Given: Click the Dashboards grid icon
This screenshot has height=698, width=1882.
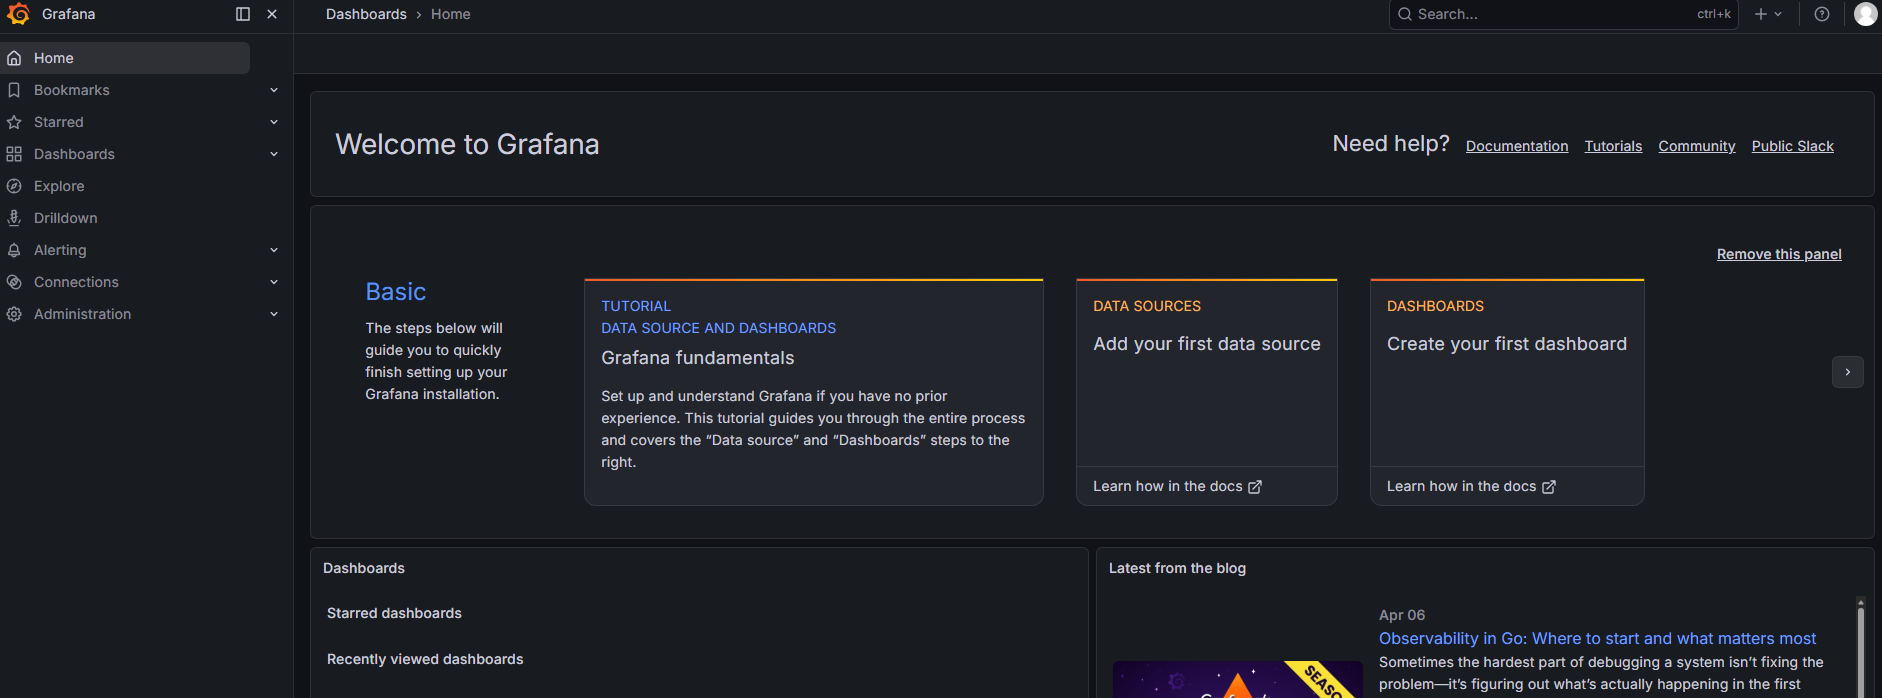Looking at the screenshot, I should coord(14,154).
